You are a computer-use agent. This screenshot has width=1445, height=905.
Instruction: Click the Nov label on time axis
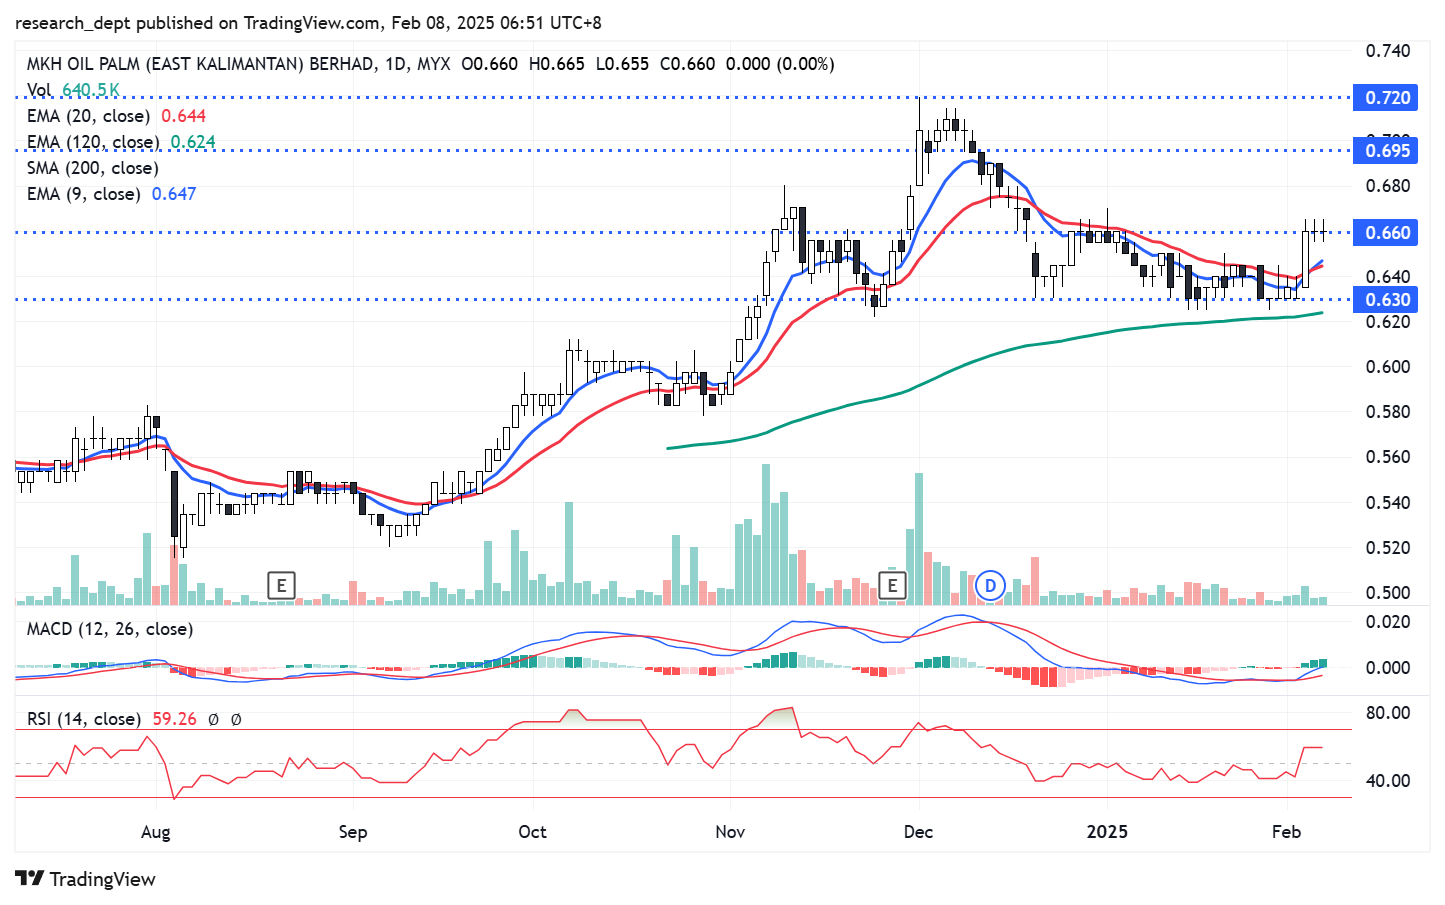pos(730,832)
